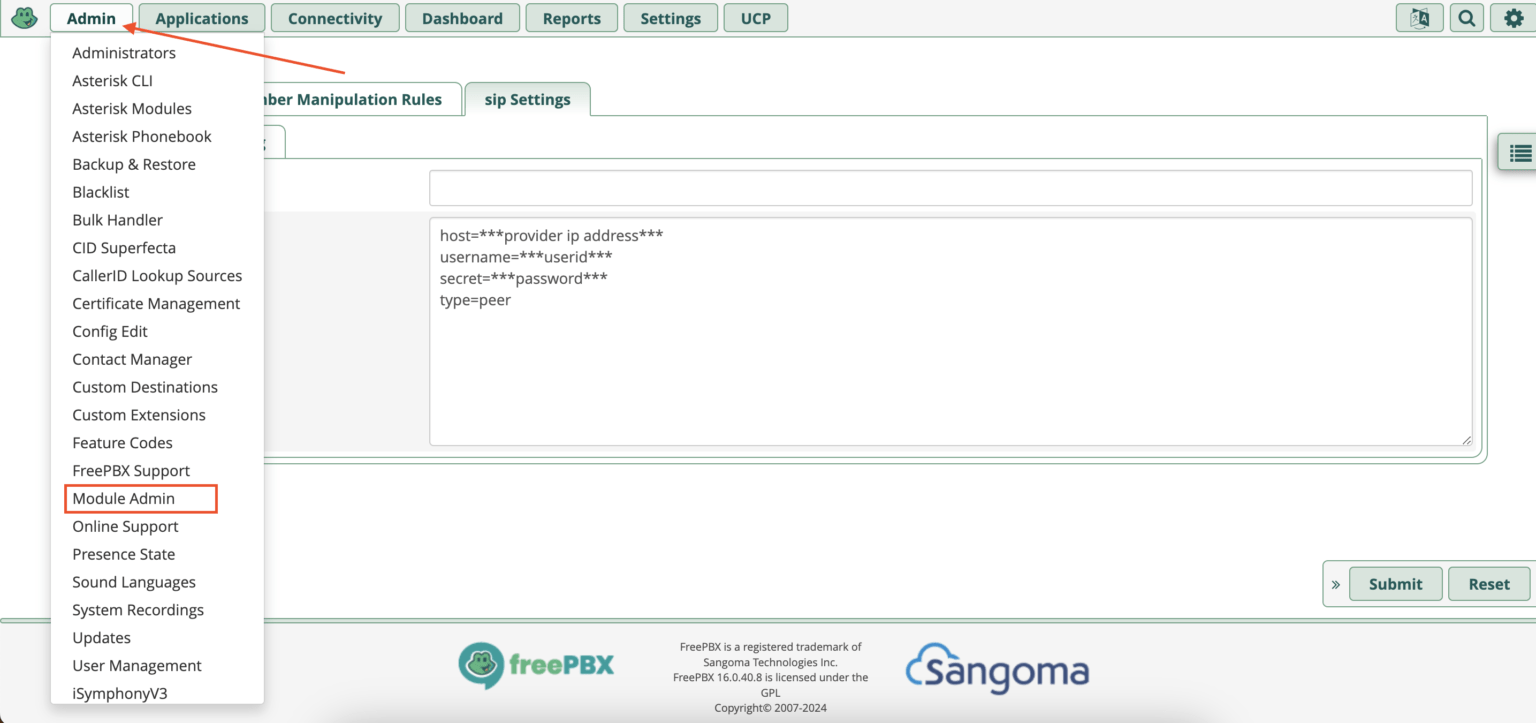Image resolution: width=1536 pixels, height=723 pixels.
Task: Switch to the sip Settings tab
Action: click(528, 99)
